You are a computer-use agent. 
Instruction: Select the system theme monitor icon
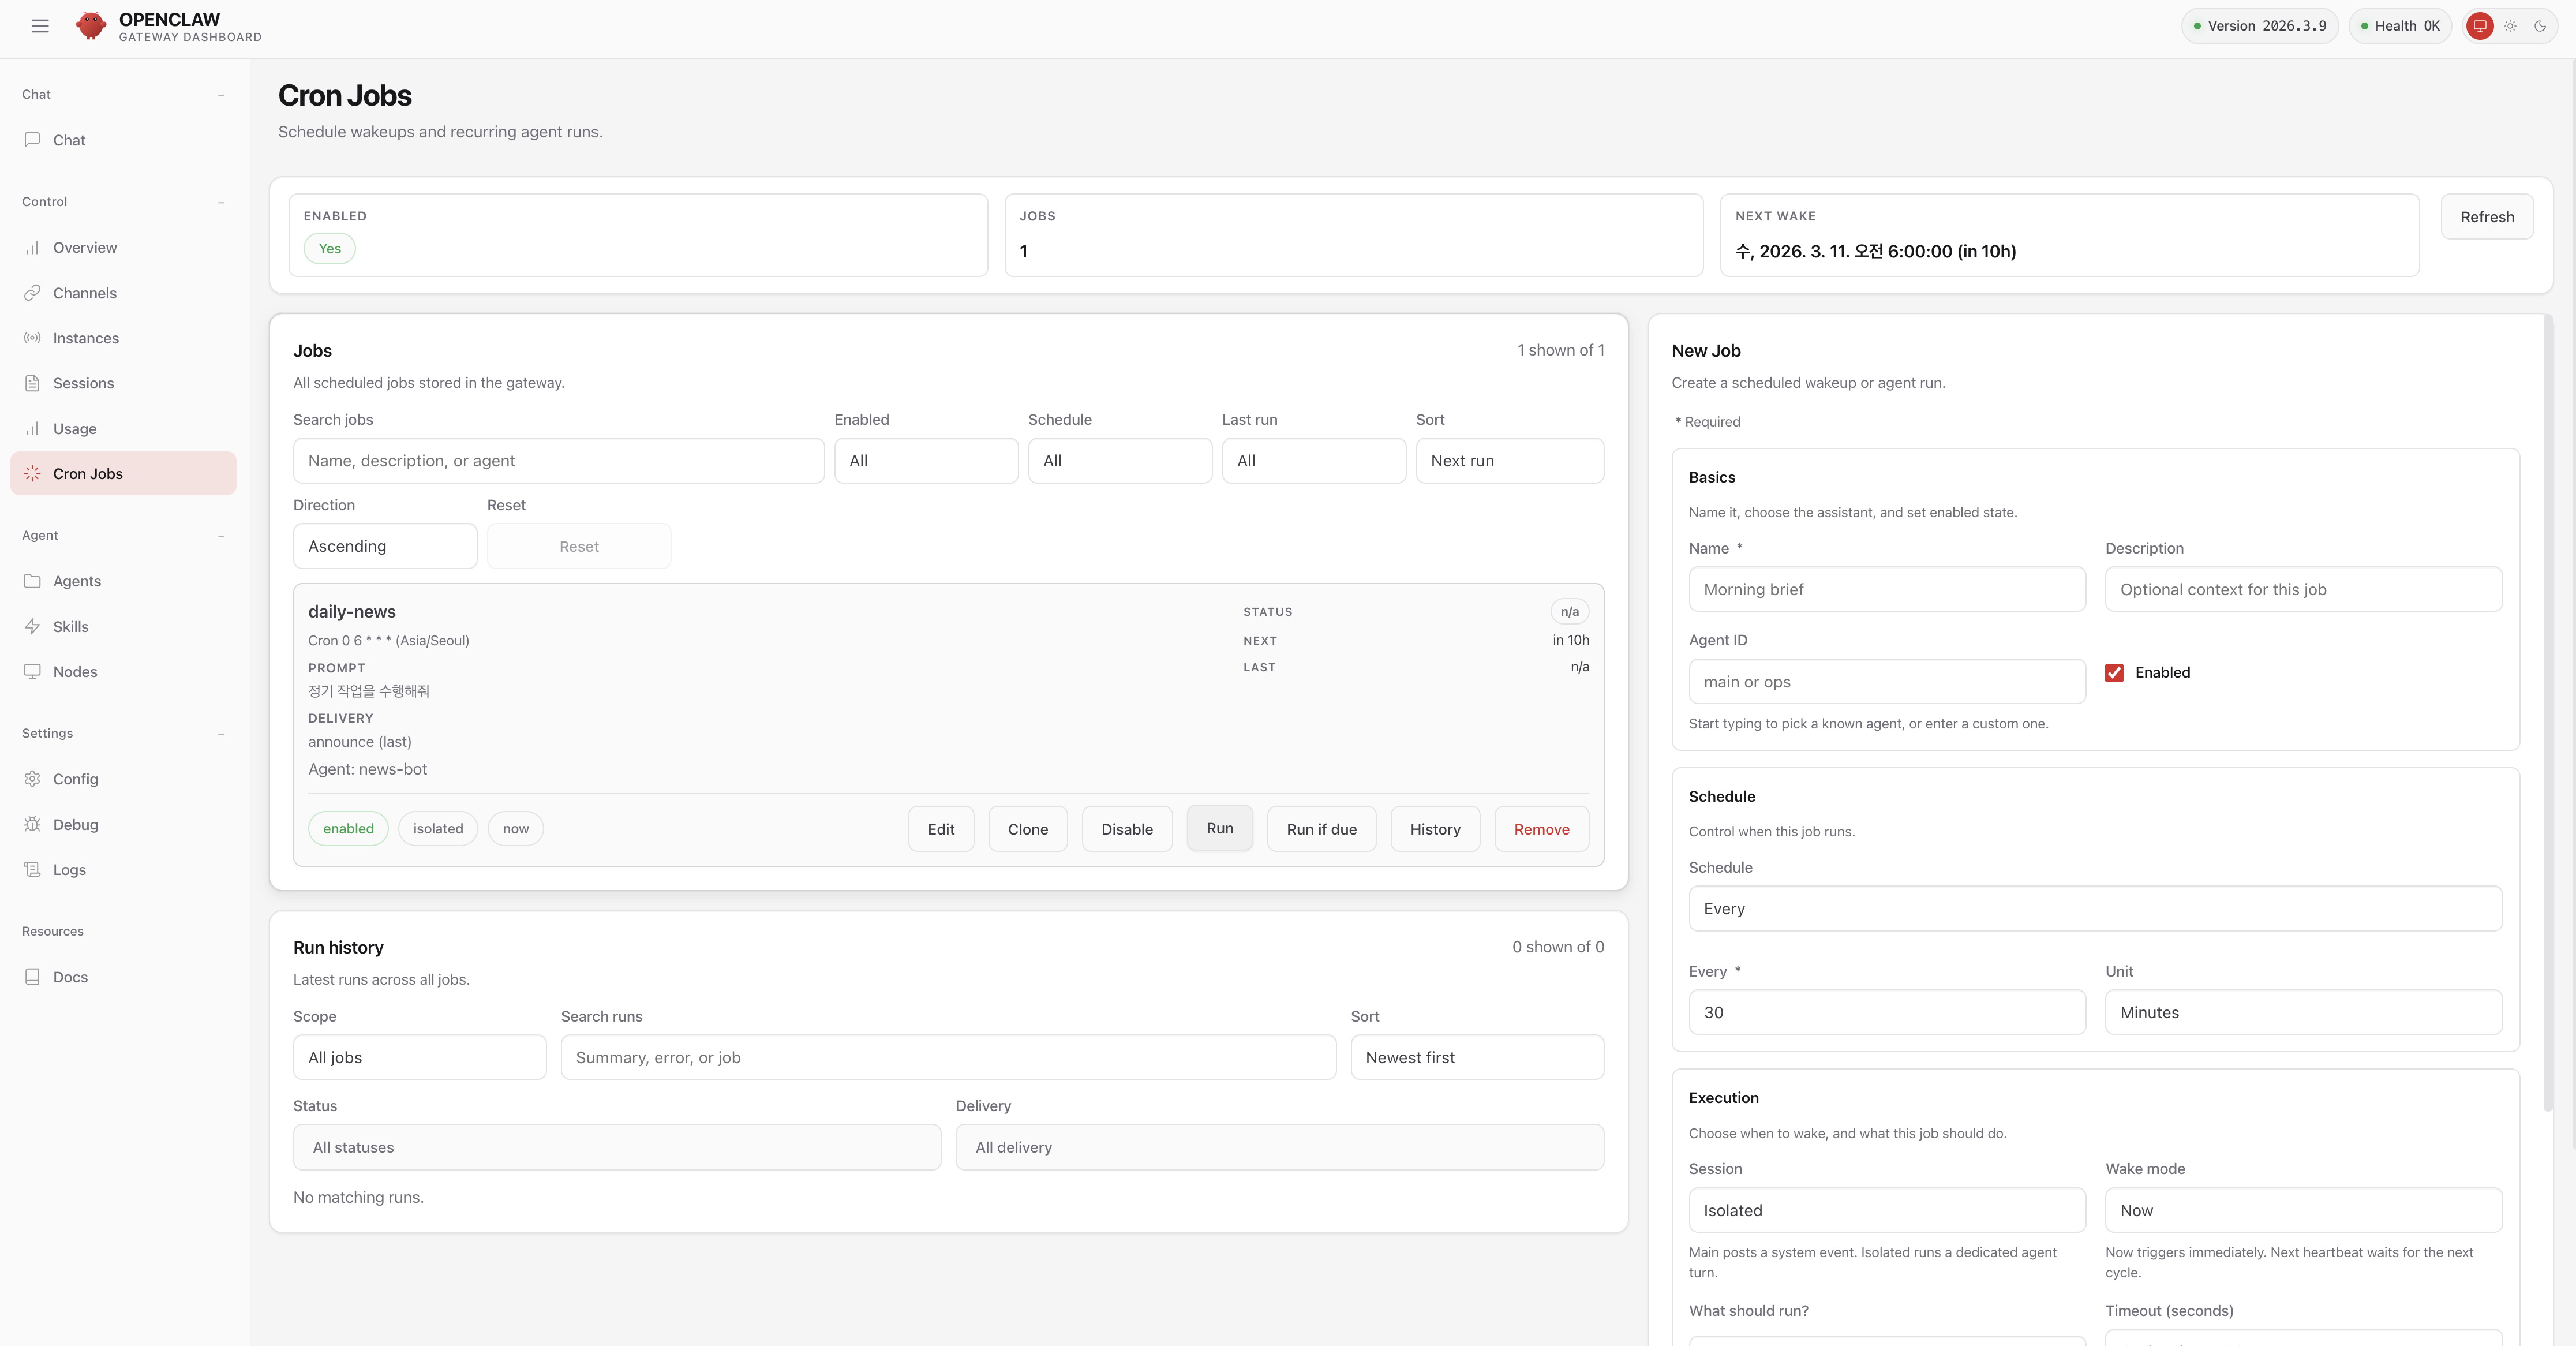(2480, 26)
